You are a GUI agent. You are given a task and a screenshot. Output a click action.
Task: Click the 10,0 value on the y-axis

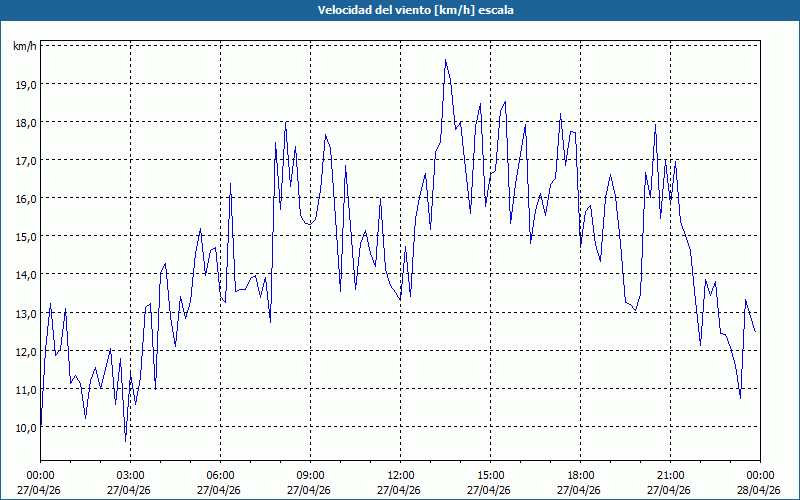pos(25,427)
